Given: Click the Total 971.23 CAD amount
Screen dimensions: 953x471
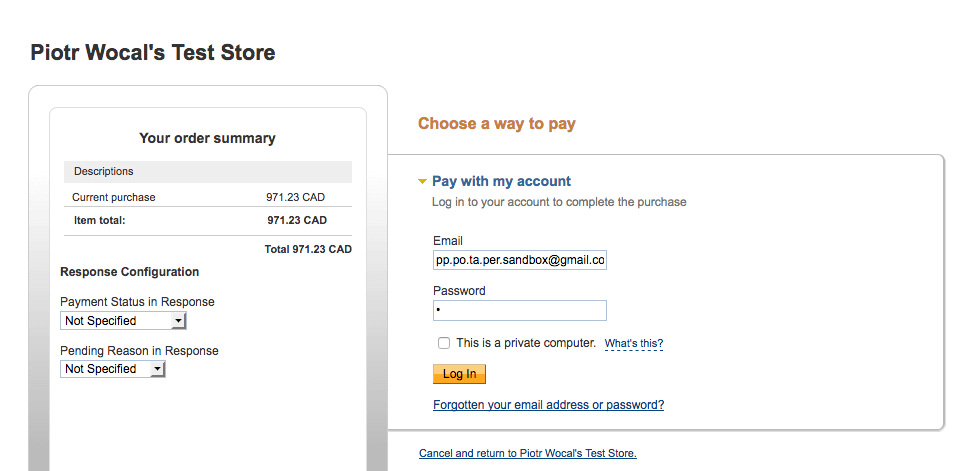Looking at the screenshot, I should pos(307,249).
